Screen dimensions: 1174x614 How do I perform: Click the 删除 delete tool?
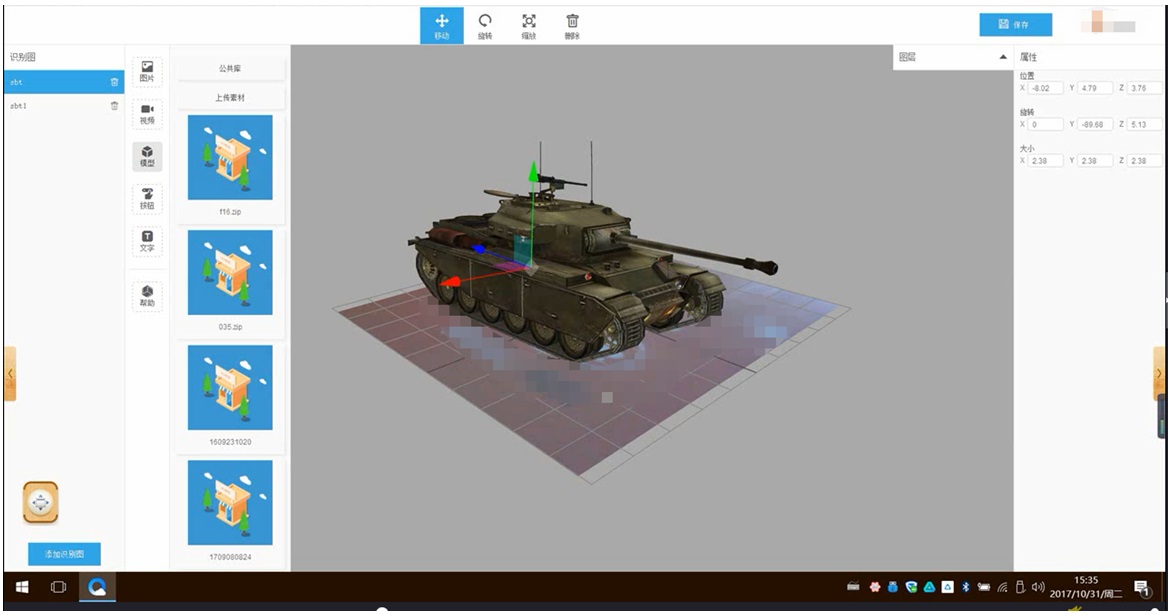tap(572, 25)
